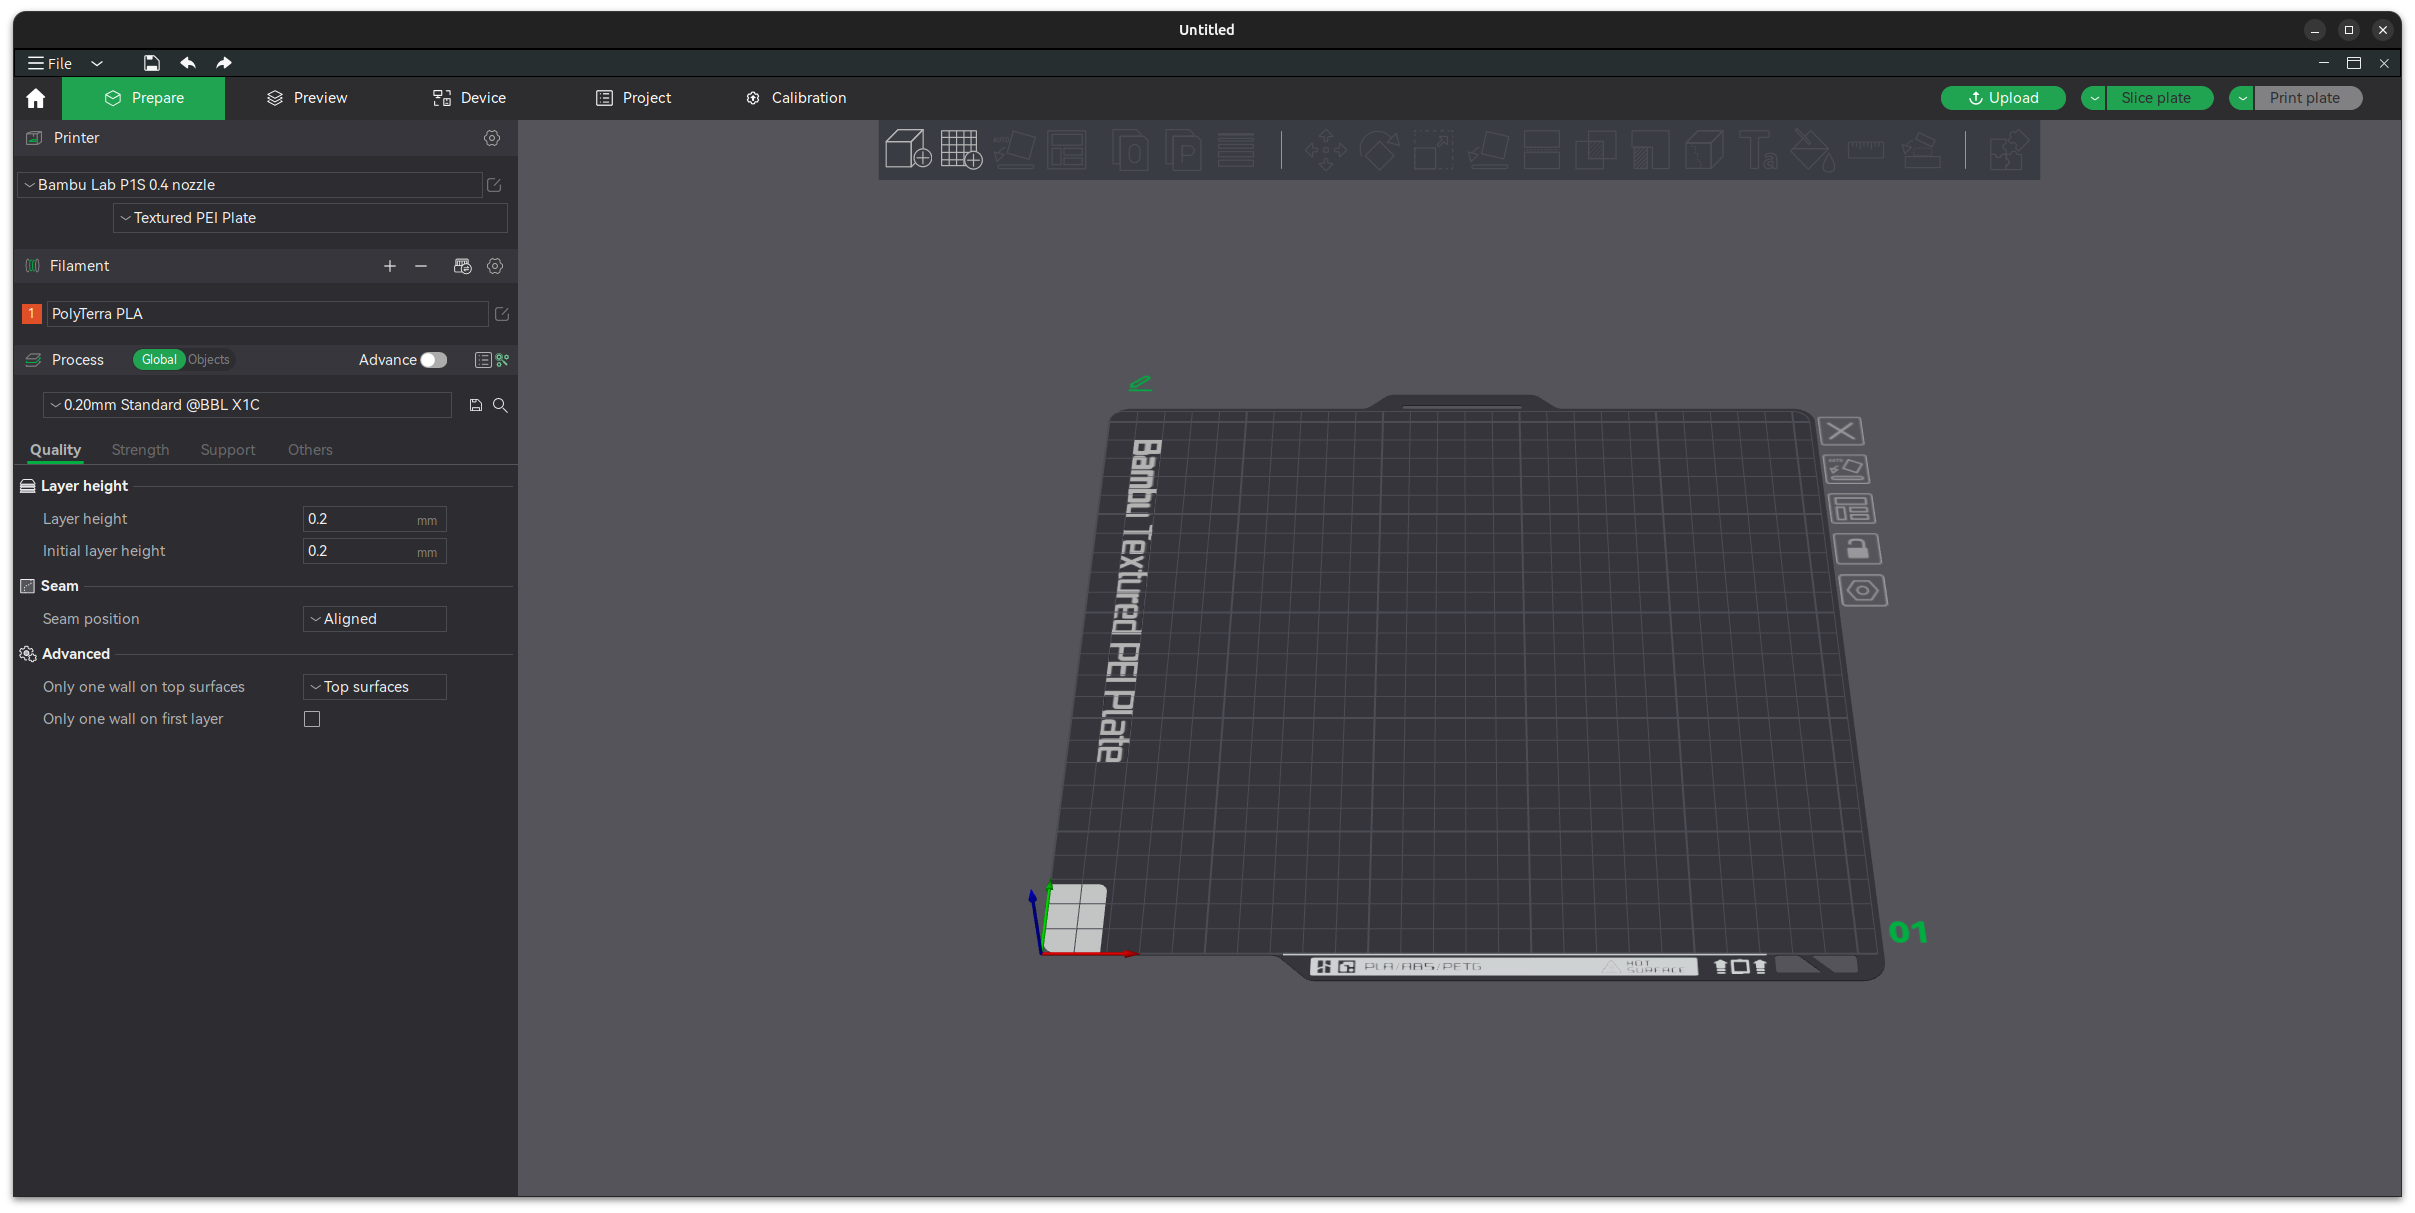Click the orange filament 1 color swatch
This screenshot has height=1213, width=2415.
click(31, 314)
